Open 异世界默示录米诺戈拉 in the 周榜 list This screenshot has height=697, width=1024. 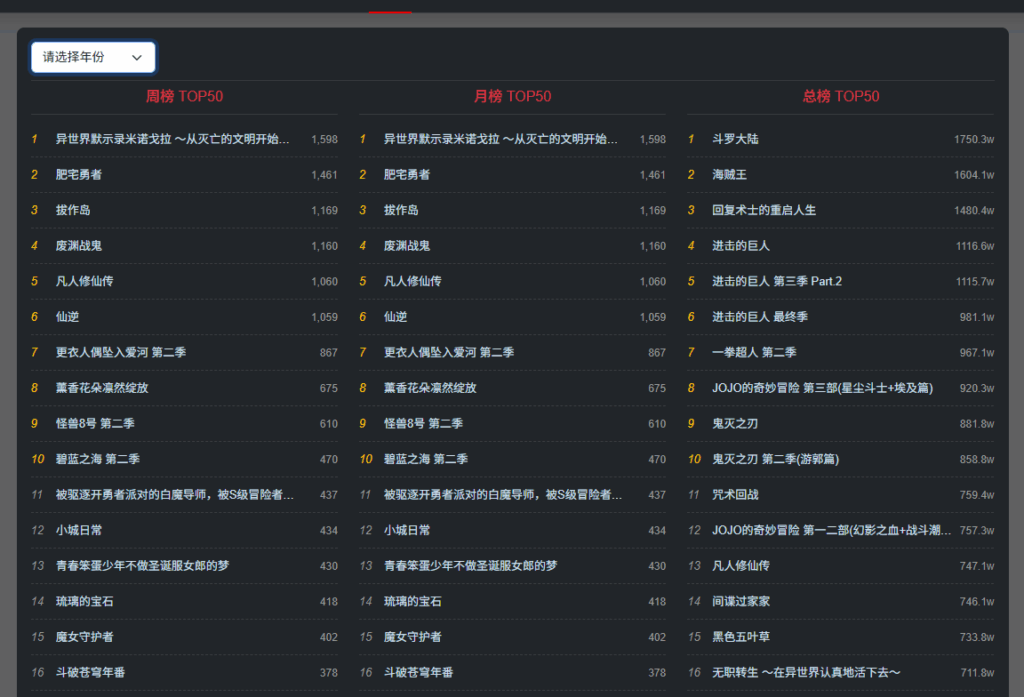(172, 139)
